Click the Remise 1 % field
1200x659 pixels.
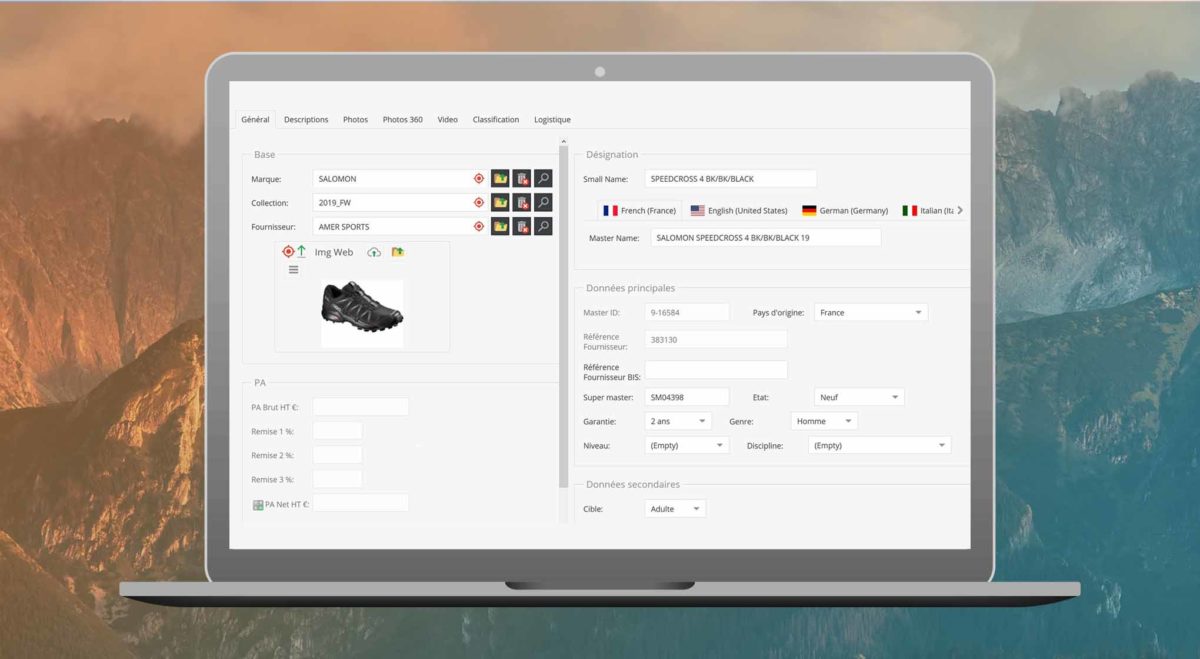click(x=337, y=430)
